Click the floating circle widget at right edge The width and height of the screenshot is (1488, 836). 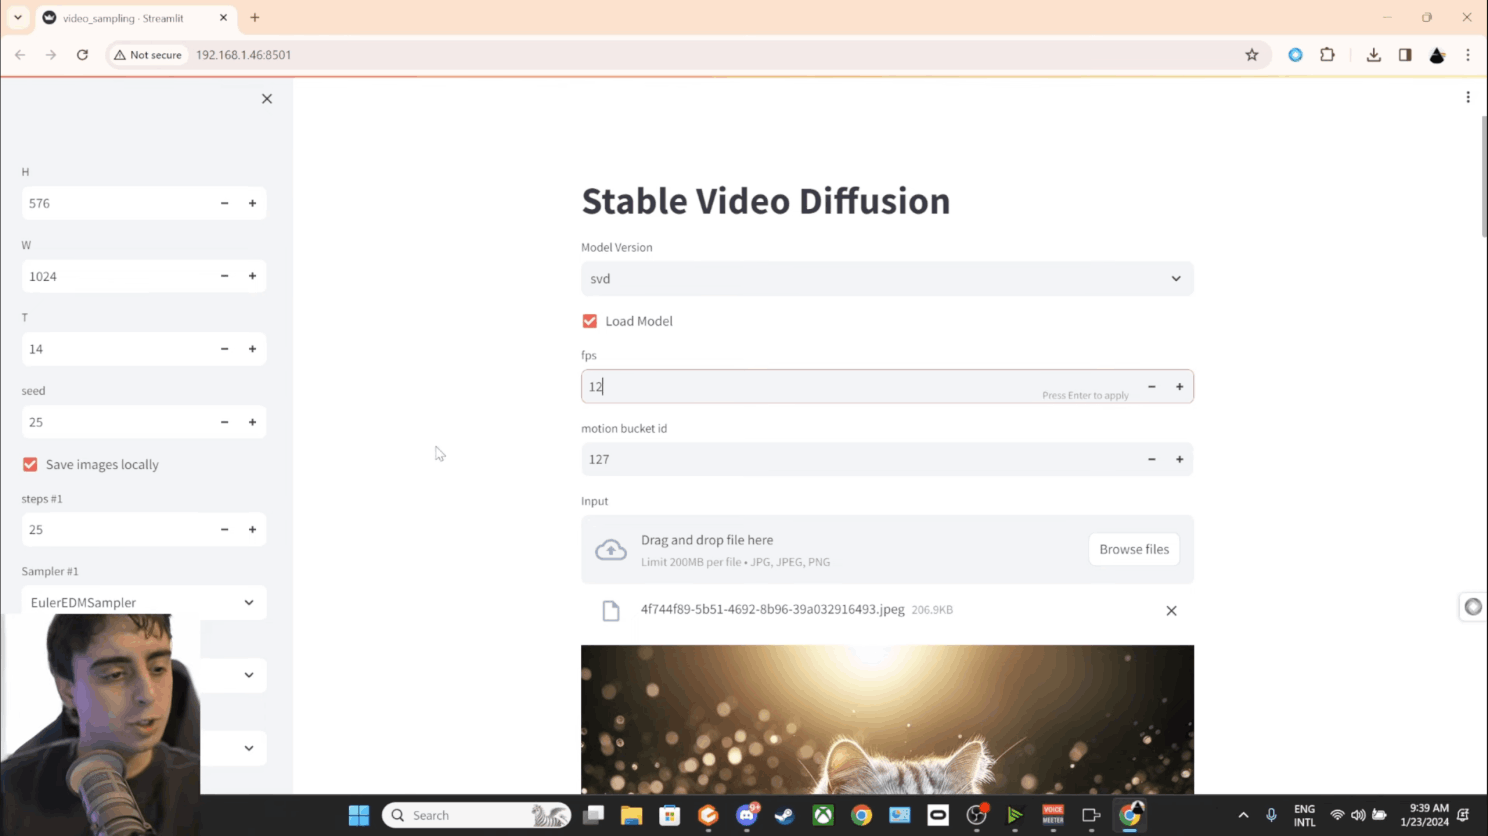click(1473, 607)
